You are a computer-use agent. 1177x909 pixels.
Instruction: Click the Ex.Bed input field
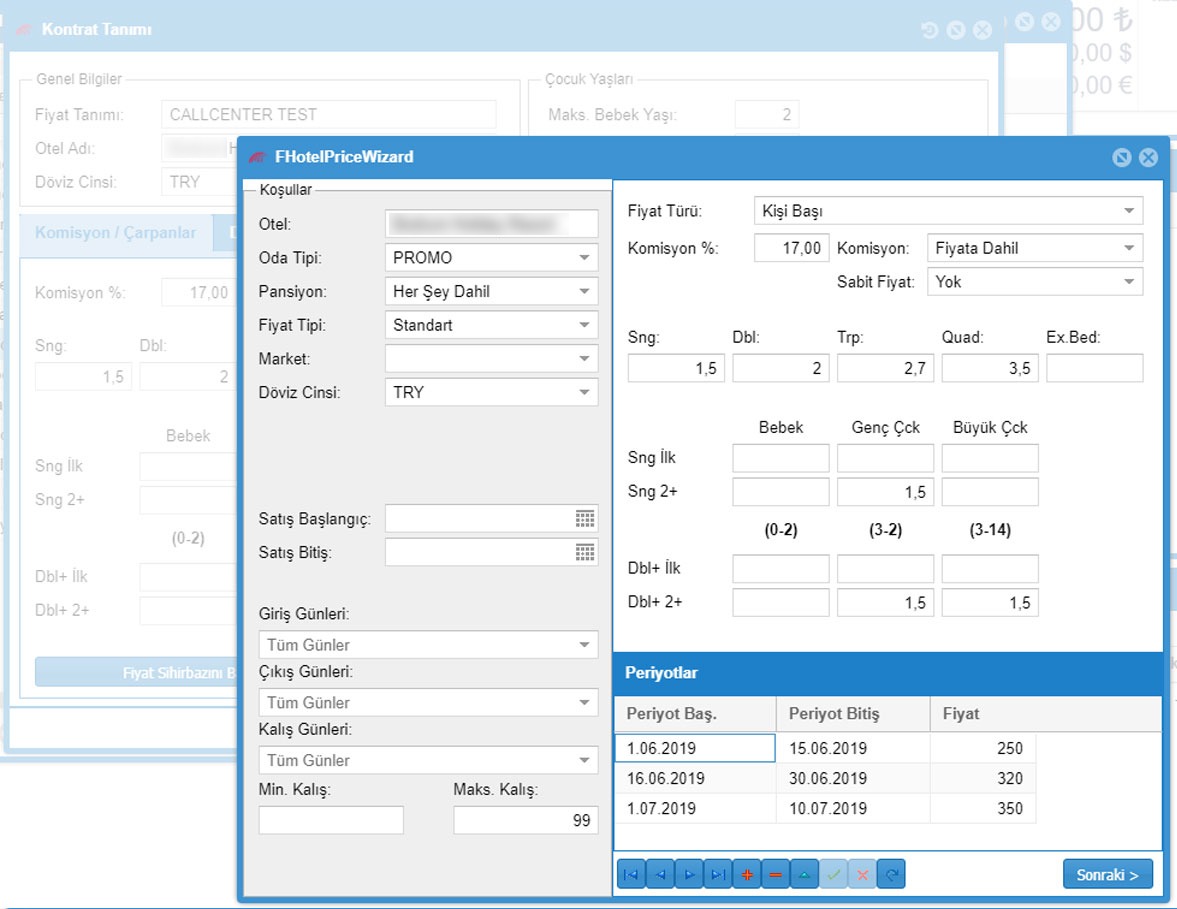tap(1094, 369)
